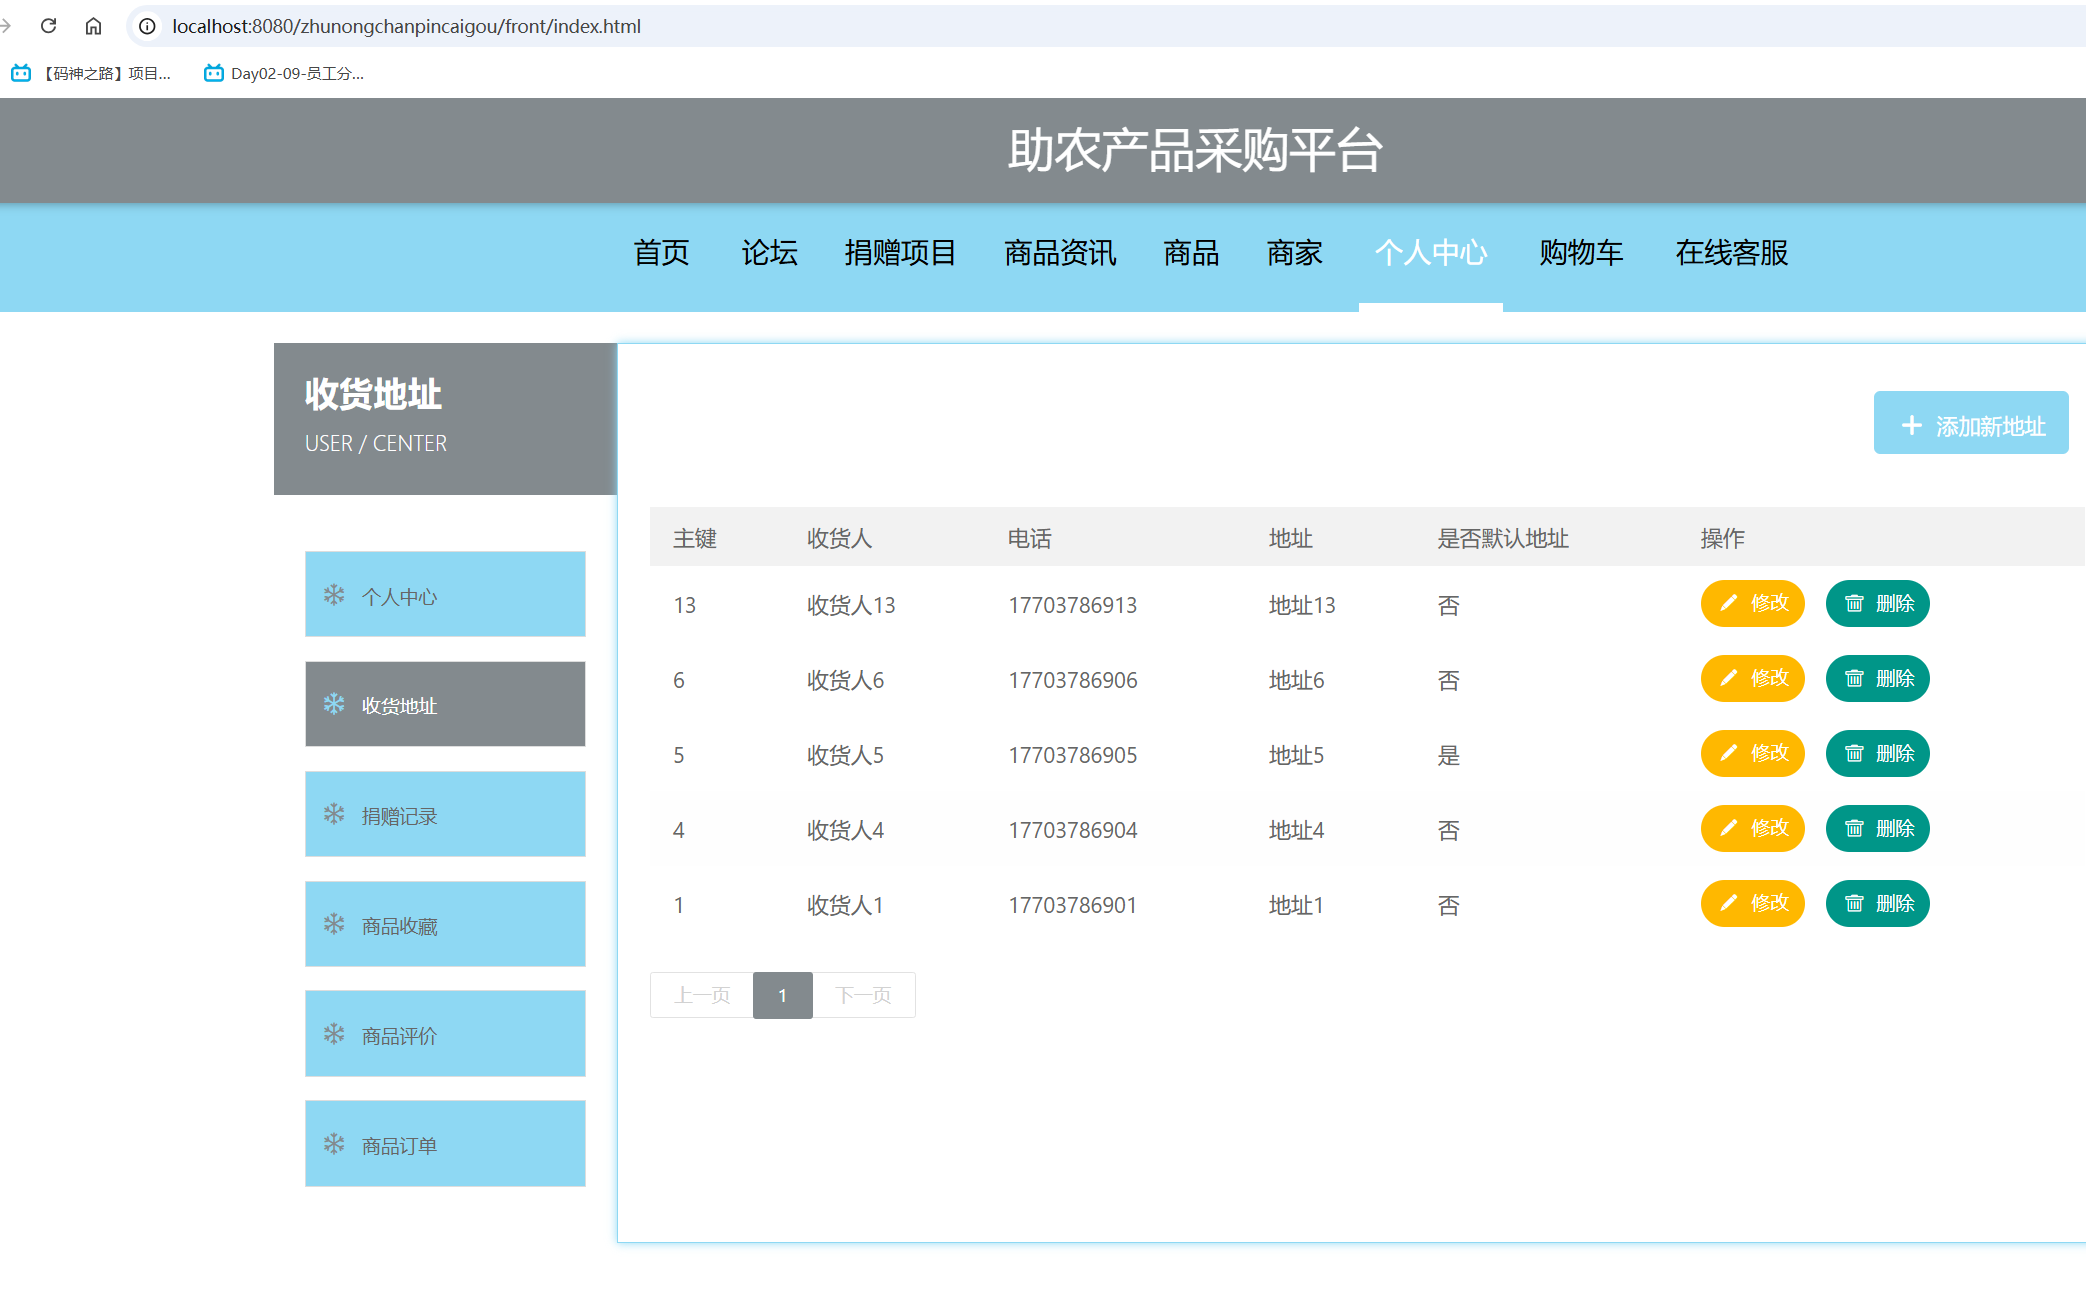
Task: Select page 1 in pagination
Action: (x=783, y=995)
